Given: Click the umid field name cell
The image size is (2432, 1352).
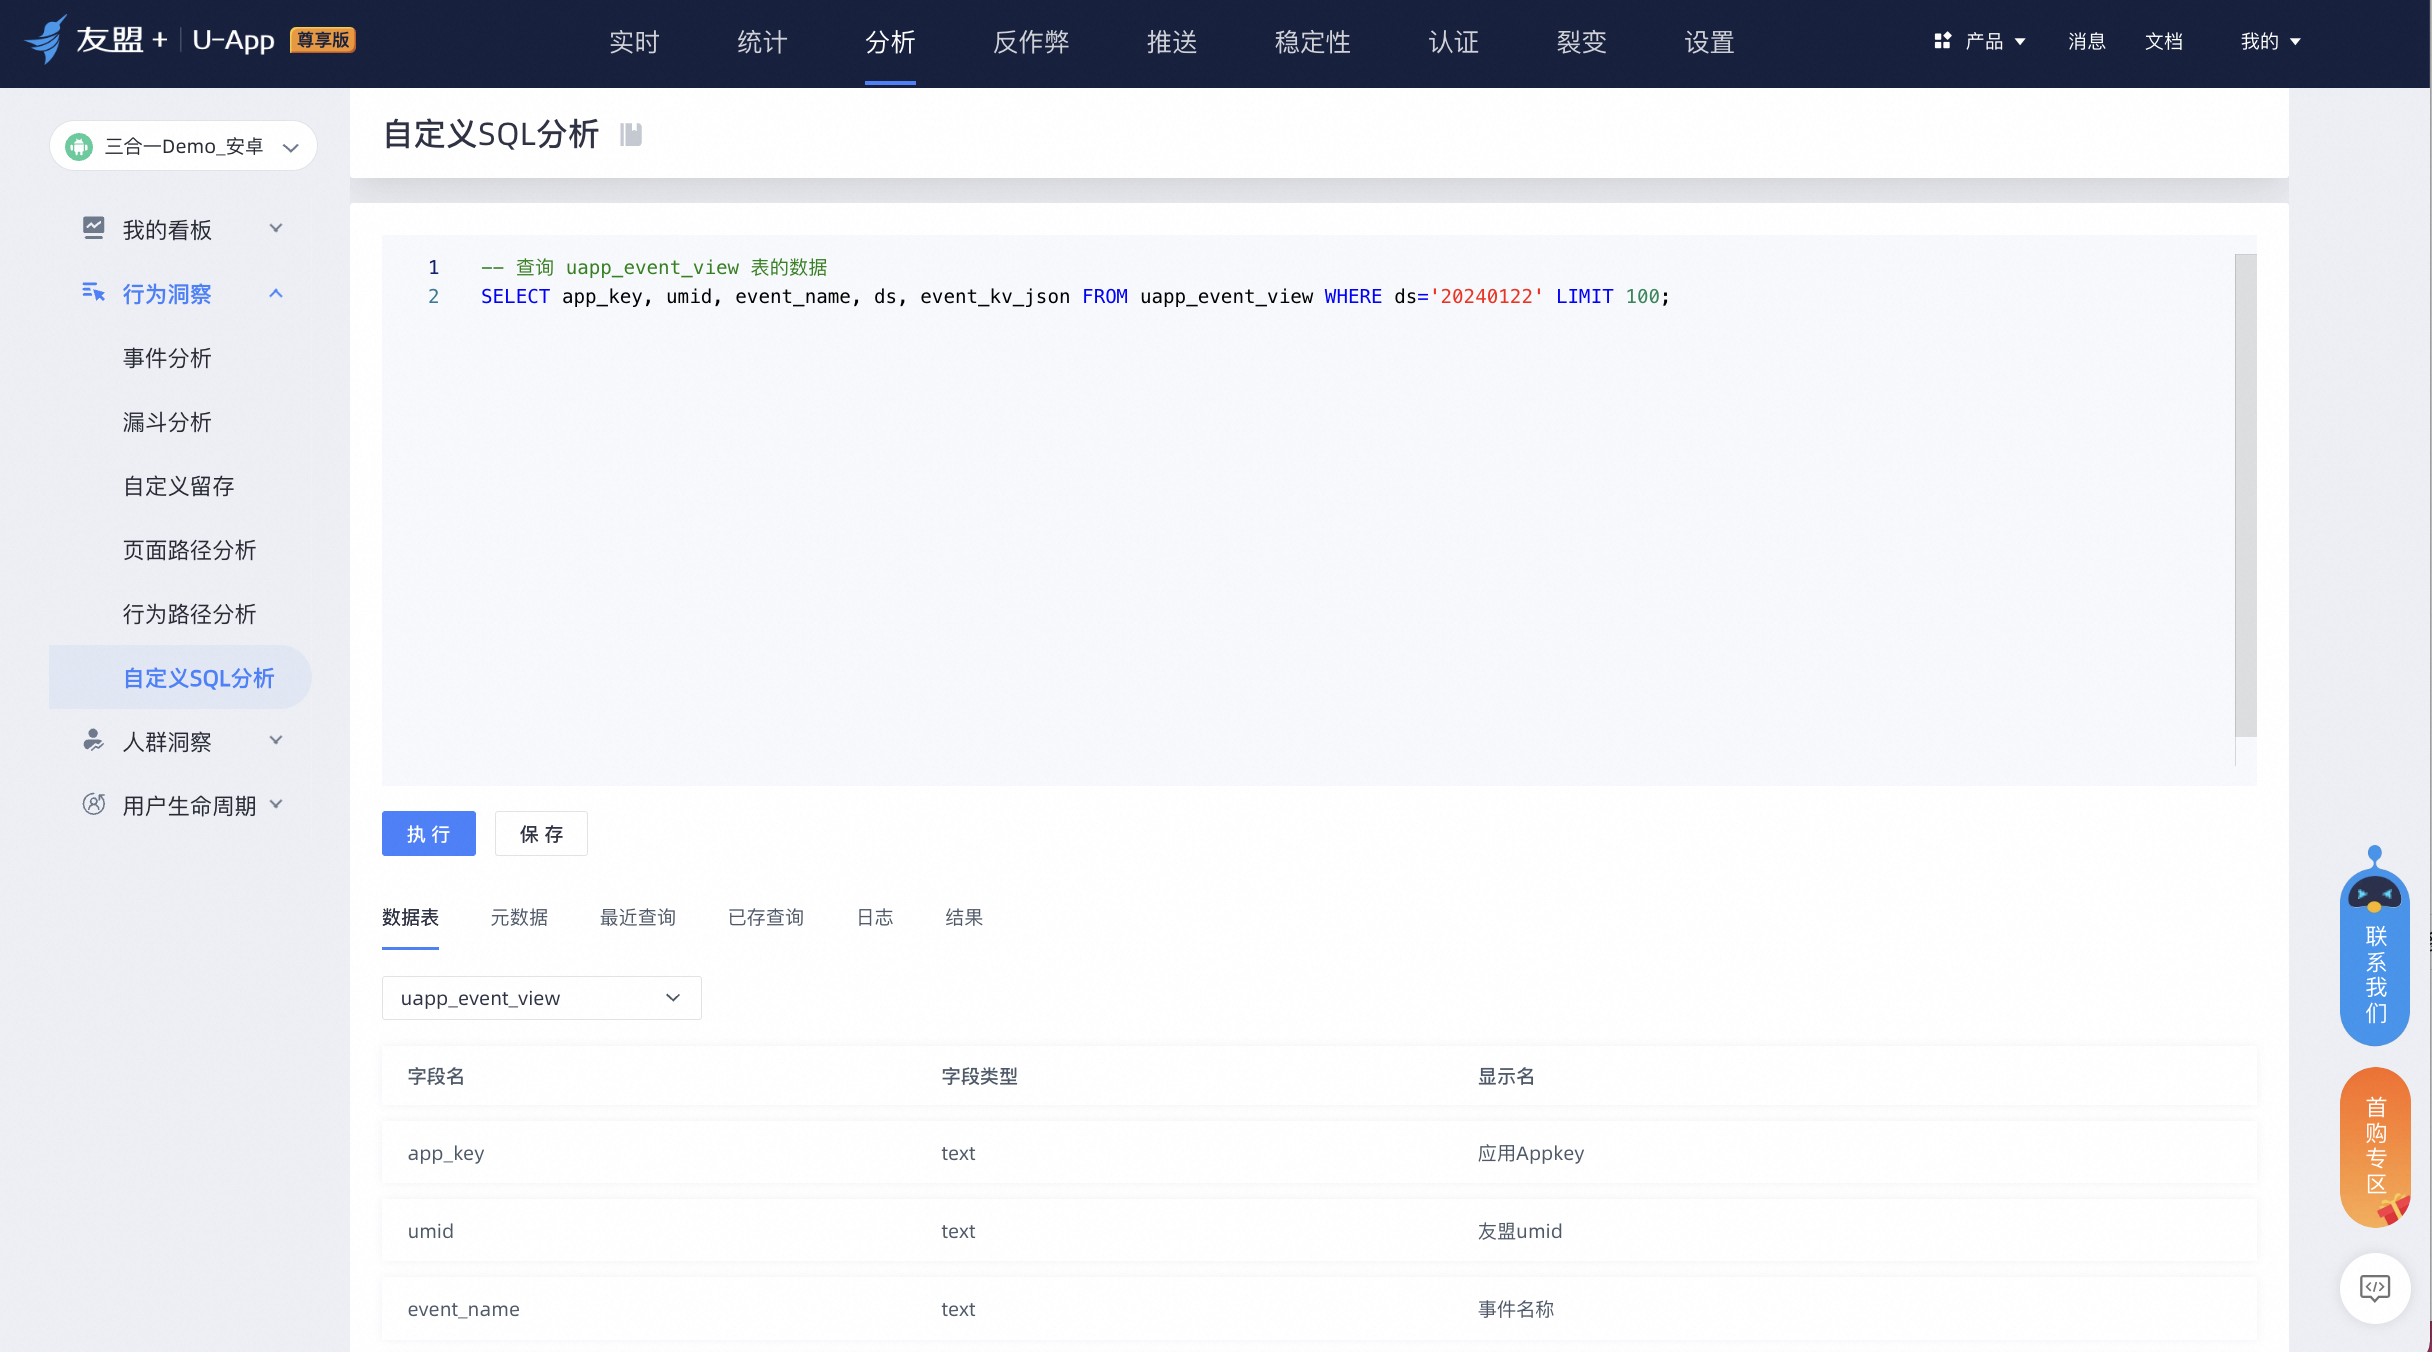Looking at the screenshot, I should 431,1231.
